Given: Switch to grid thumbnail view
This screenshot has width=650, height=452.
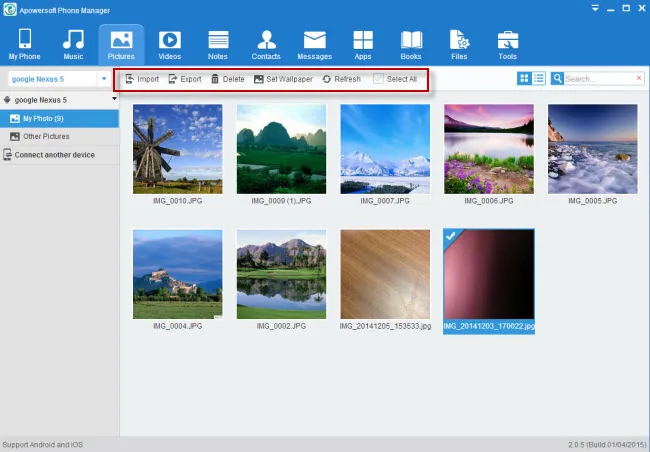Looking at the screenshot, I should (x=524, y=78).
